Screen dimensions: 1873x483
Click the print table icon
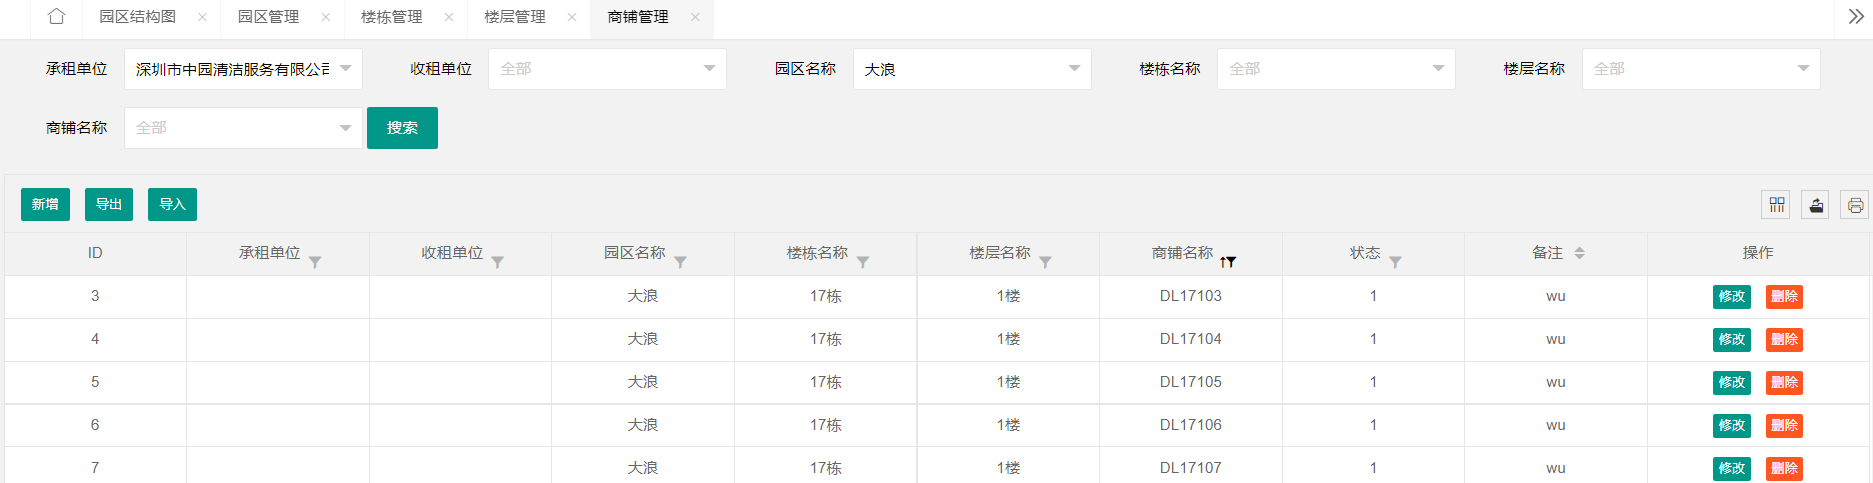[1855, 205]
